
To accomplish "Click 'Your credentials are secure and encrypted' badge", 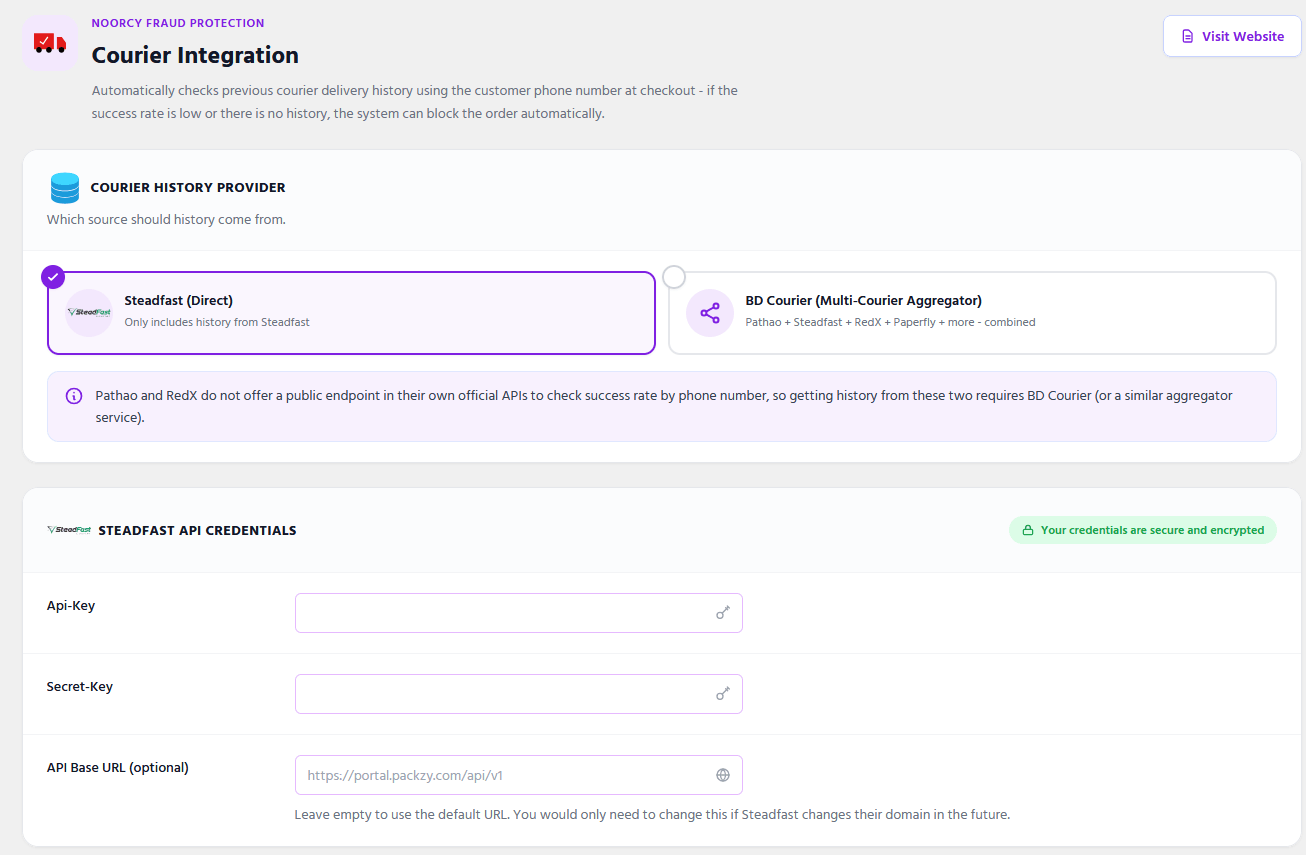I will coord(1143,530).
